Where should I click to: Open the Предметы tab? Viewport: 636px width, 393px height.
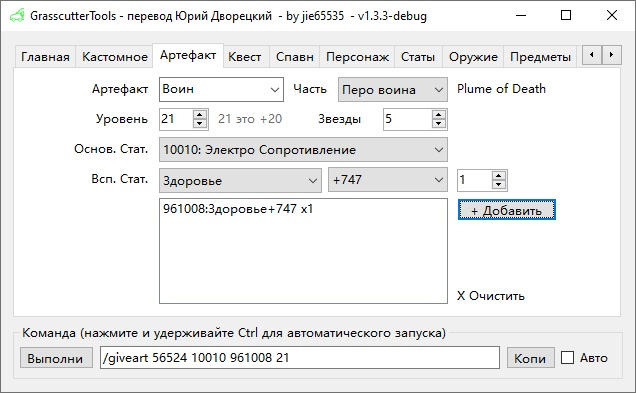click(540, 57)
